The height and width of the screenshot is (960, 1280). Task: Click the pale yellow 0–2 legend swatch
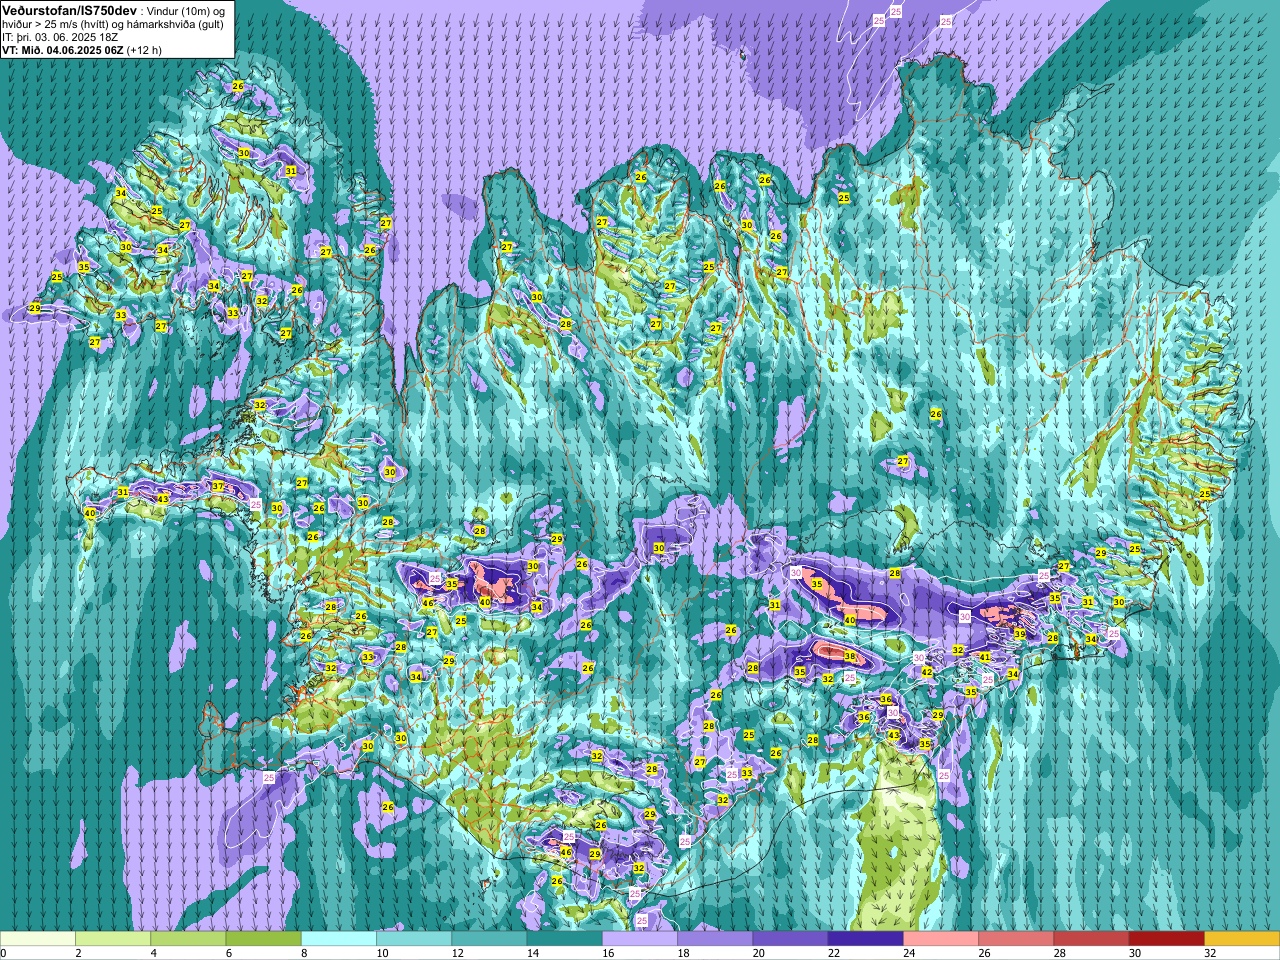click(x=38, y=939)
